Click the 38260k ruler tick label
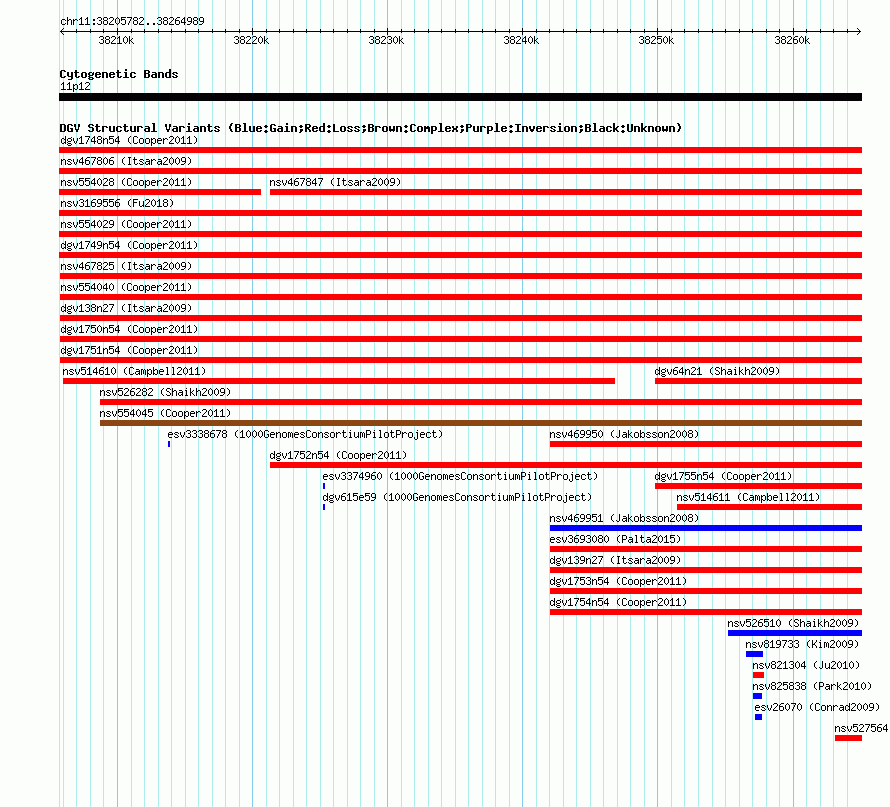The height and width of the screenshot is (807, 890). [792, 40]
